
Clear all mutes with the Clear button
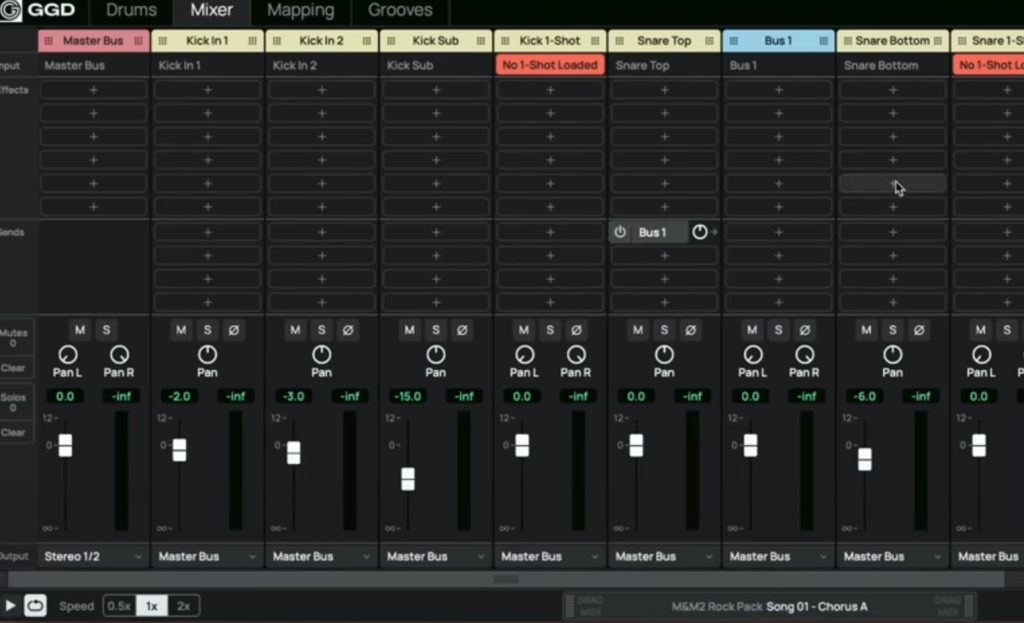click(x=13, y=367)
